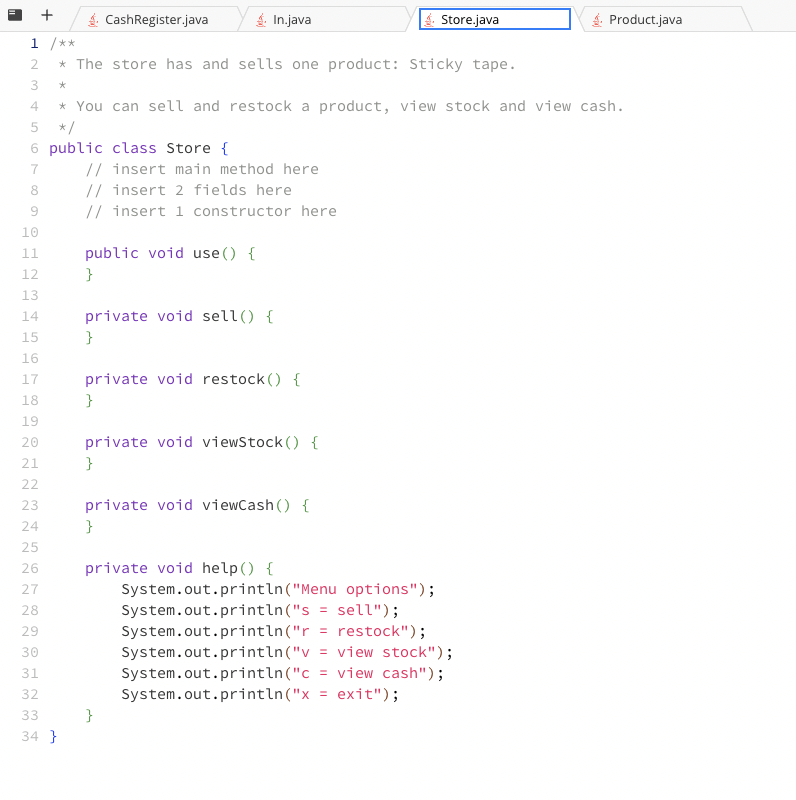Click Java icon on Product.java tab
Image resolution: width=796 pixels, height=800 pixels.
point(597,20)
